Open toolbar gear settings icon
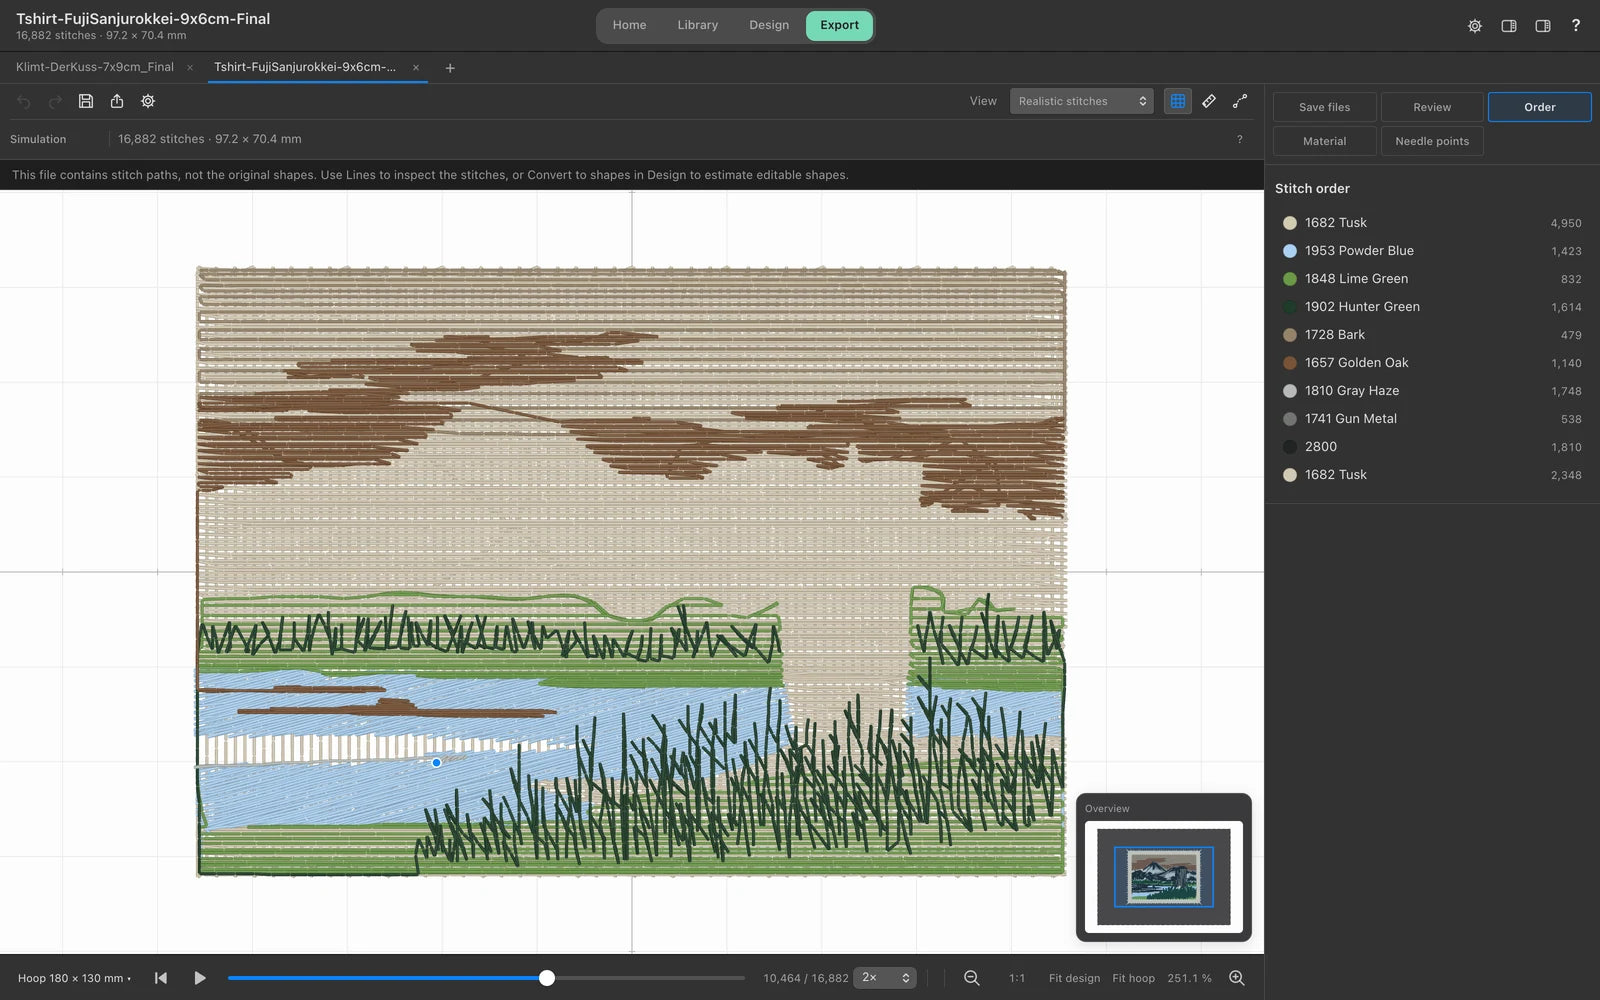1600x1000 pixels. tap(148, 101)
